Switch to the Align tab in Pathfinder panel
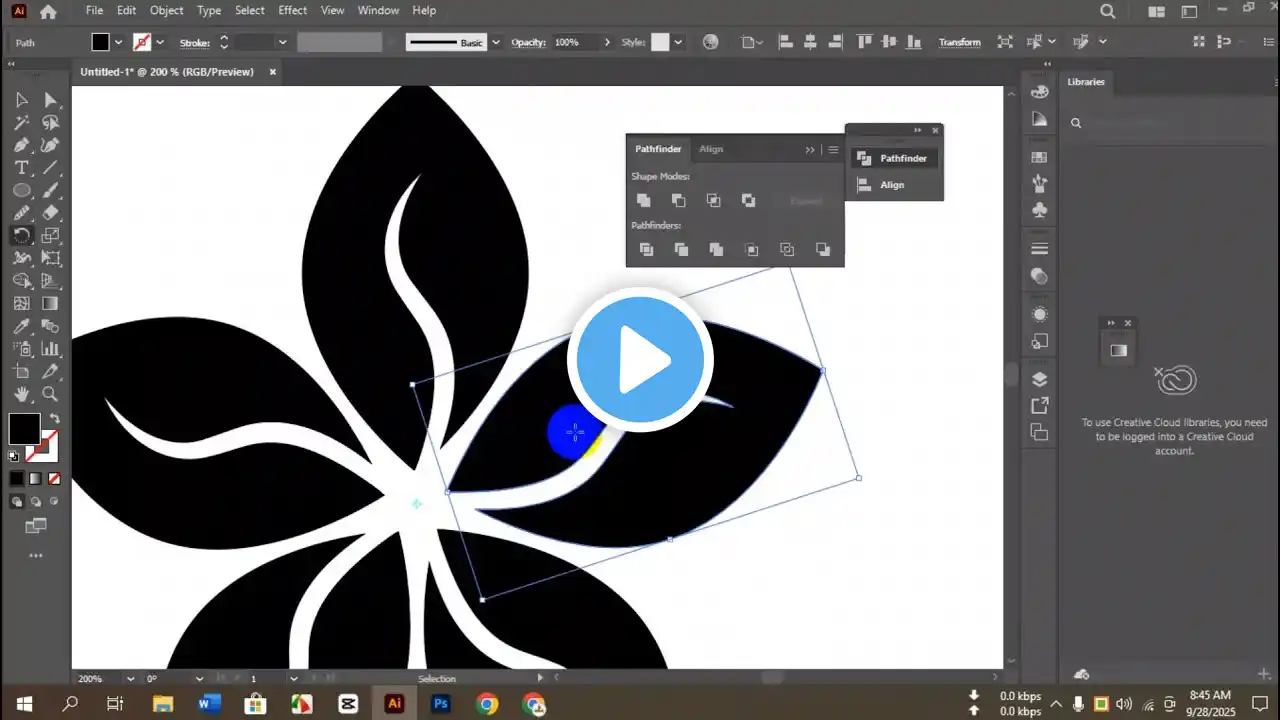Viewport: 1280px width, 720px height. (711, 148)
